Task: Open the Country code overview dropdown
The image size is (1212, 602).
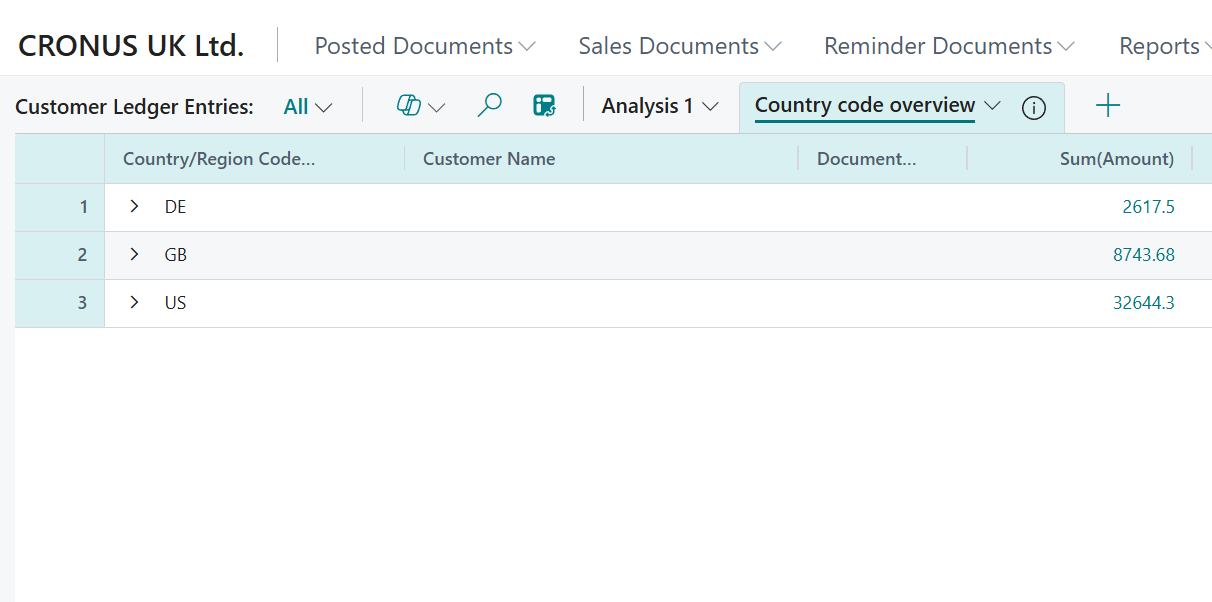Action: 993,104
